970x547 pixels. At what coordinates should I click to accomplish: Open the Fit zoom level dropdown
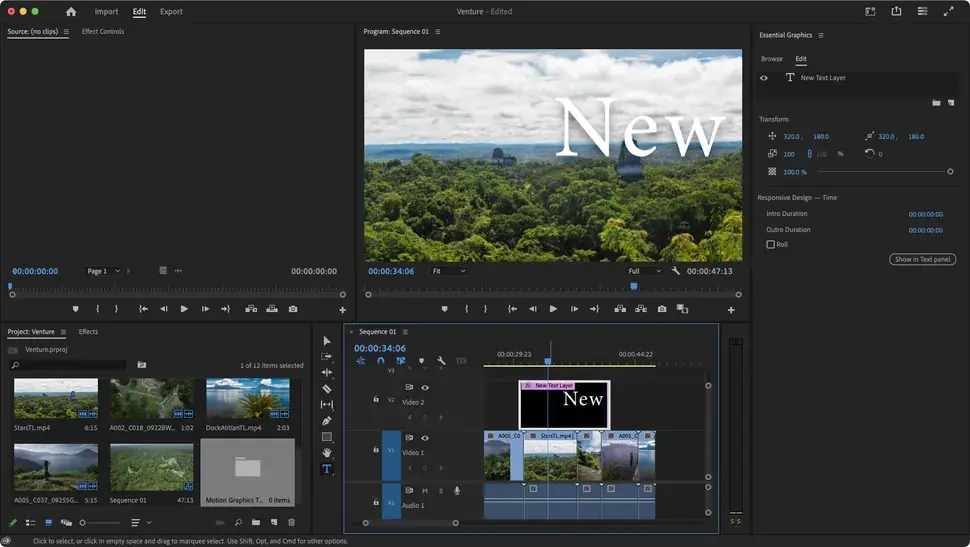pos(448,271)
